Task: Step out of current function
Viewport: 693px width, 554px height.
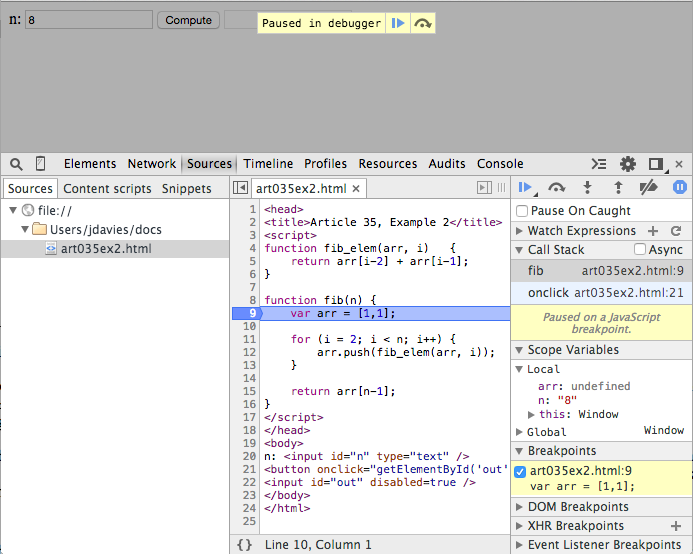Action: [x=618, y=188]
